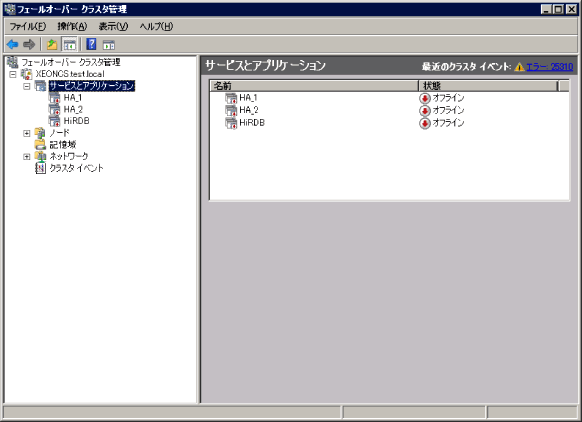Click the HA_2 icon in the tree

point(55,109)
